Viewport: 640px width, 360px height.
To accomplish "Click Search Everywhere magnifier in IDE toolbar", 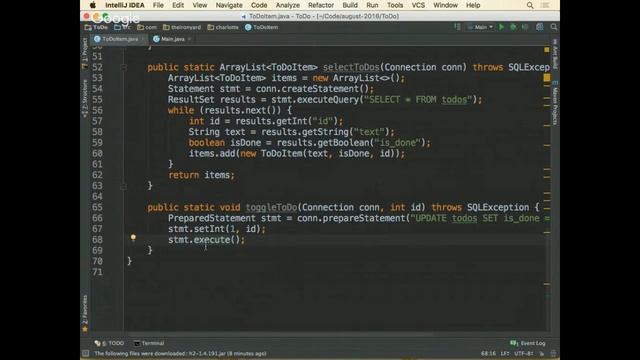I will pyautogui.click(x=554, y=27).
